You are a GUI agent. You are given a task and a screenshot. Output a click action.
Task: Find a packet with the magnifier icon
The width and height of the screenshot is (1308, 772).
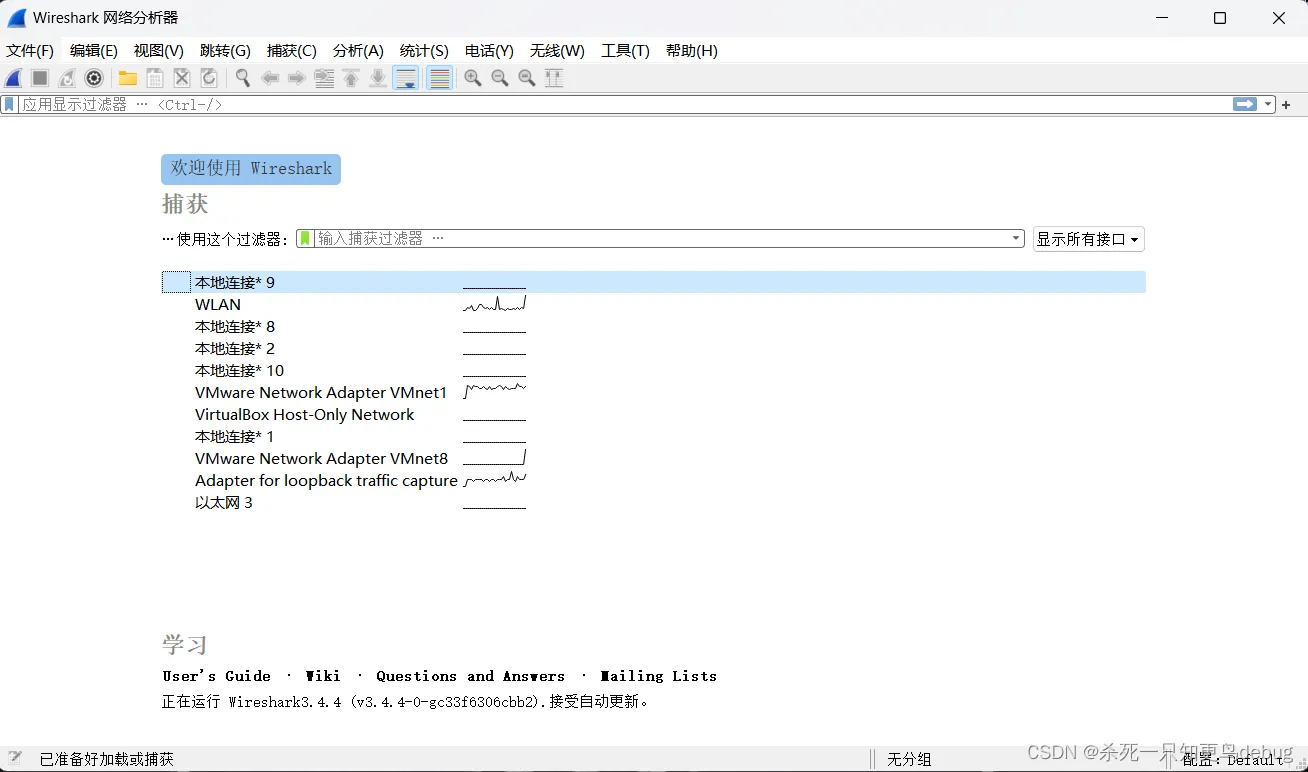click(243, 78)
